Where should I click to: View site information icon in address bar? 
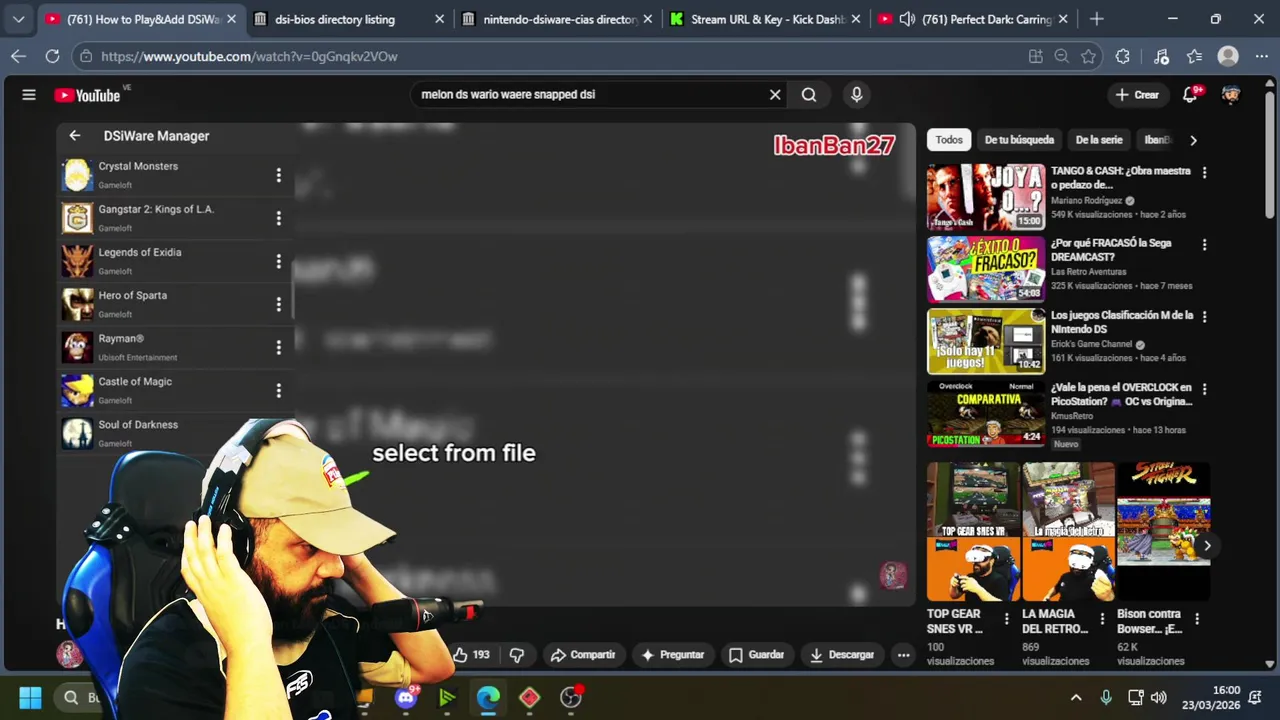click(86, 56)
